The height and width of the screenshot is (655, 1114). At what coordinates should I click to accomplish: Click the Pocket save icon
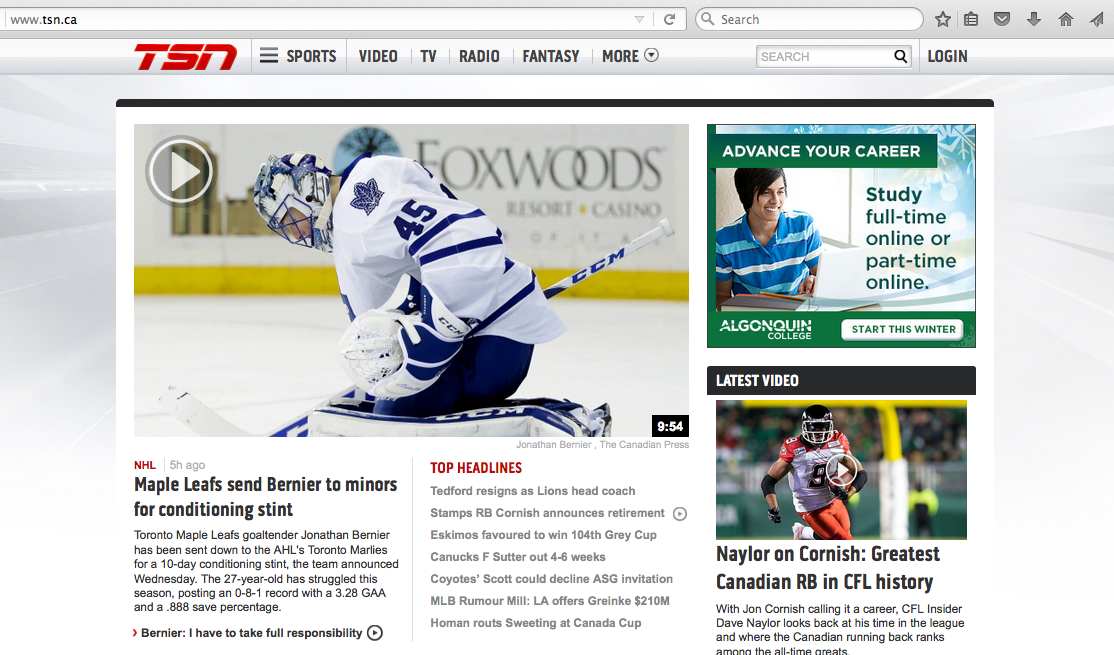(1002, 19)
